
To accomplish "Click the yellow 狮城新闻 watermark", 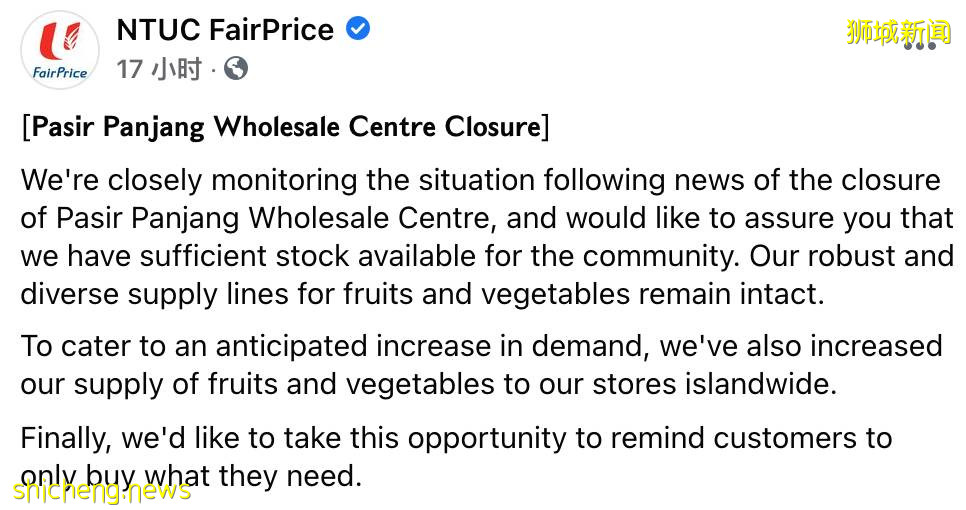I will [898, 30].
